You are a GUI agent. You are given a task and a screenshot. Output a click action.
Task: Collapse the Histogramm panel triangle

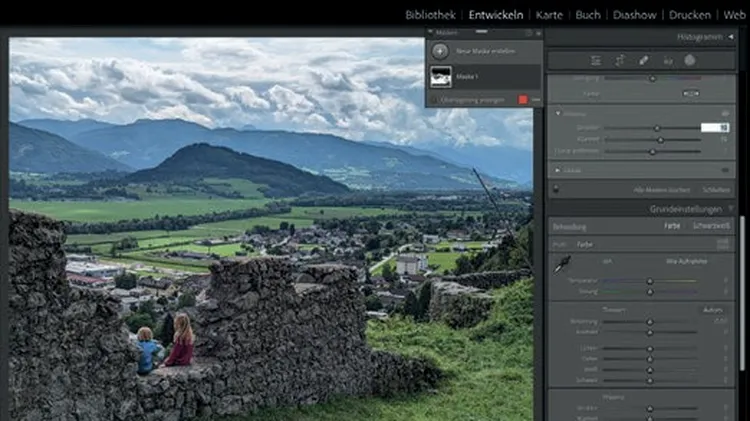(732, 36)
